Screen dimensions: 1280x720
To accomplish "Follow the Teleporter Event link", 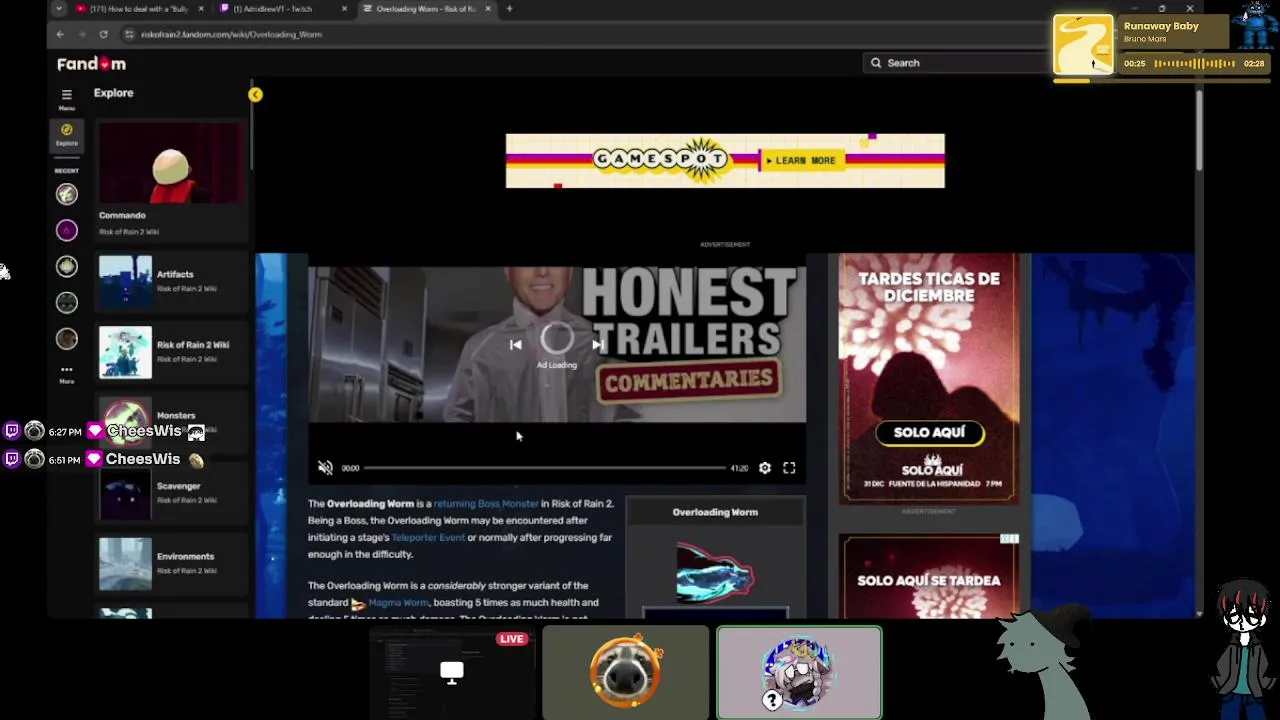I will click(428, 538).
